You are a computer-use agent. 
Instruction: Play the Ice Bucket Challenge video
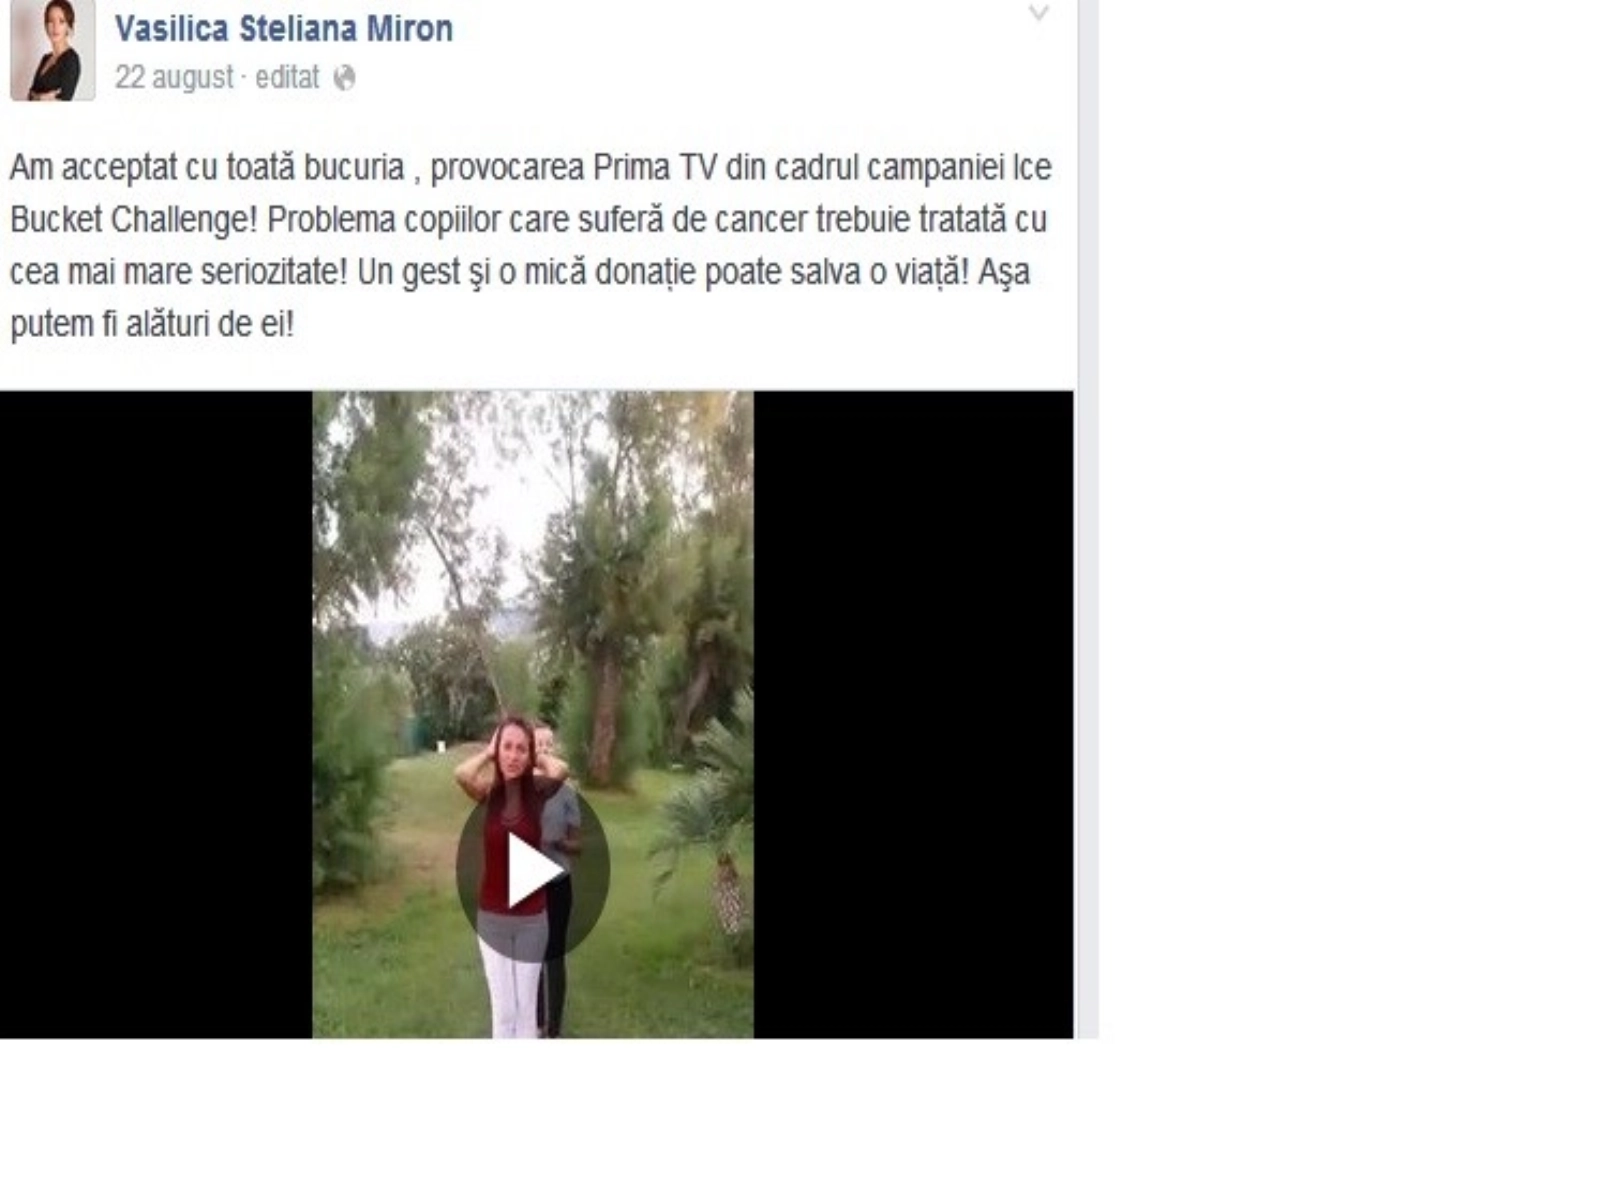[x=533, y=871]
